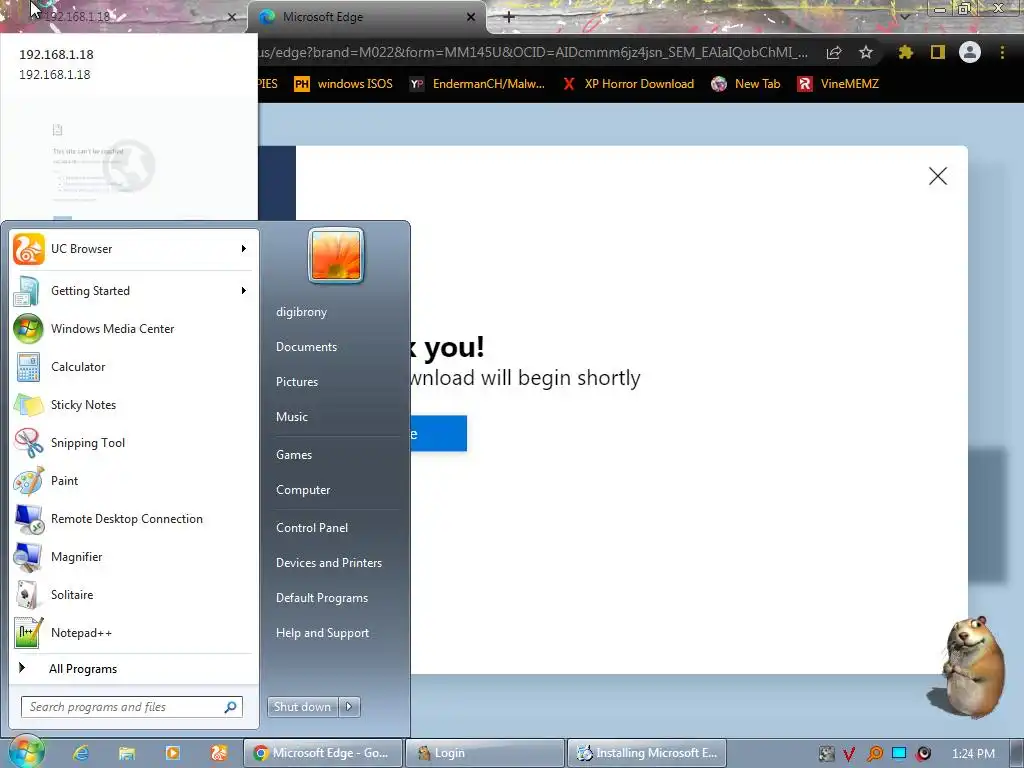This screenshot has height=768, width=1024.
Task: Open Internet Explorer from the taskbar
Action: coord(80,753)
